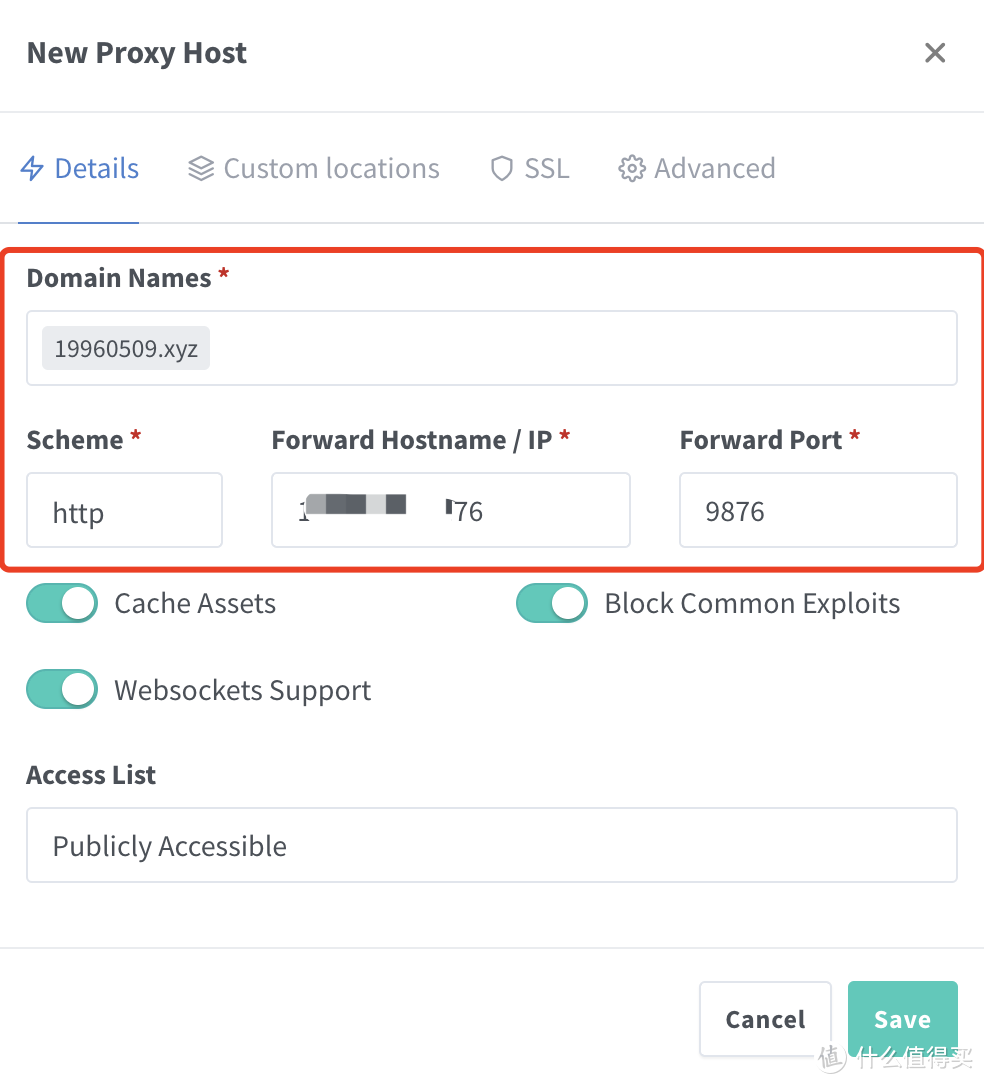Switch to the SSL tab
Image resolution: width=984 pixels, height=1084 pixels.
529,168
